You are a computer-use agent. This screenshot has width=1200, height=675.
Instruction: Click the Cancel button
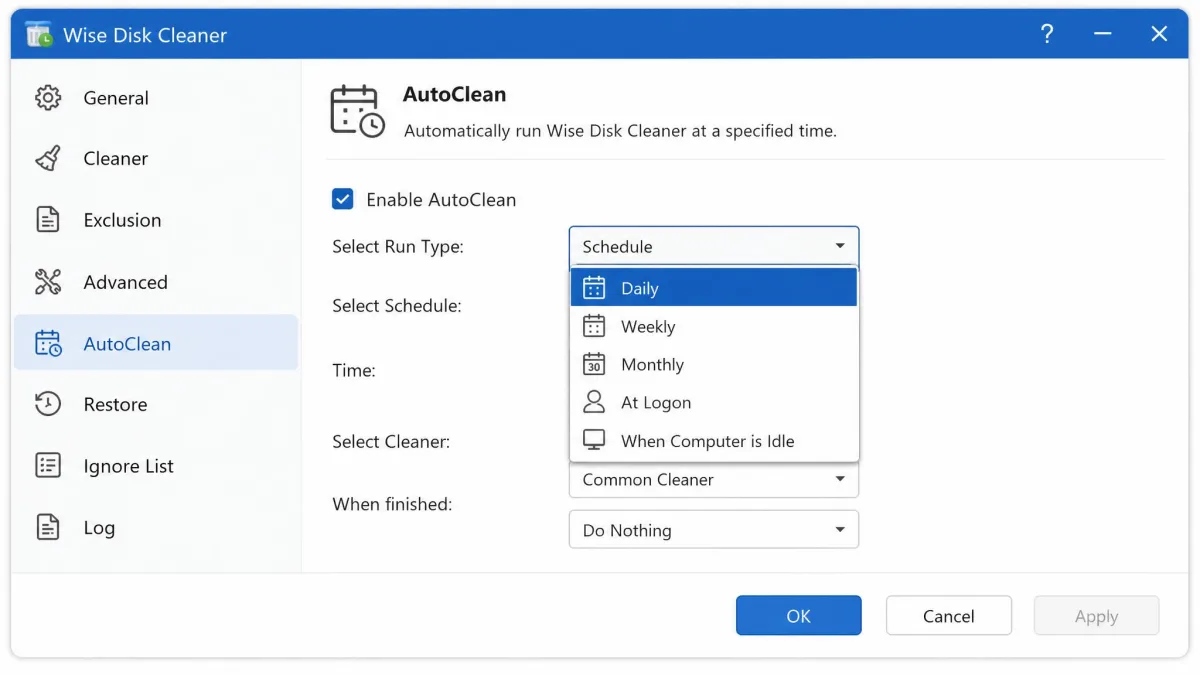(948, 616)
